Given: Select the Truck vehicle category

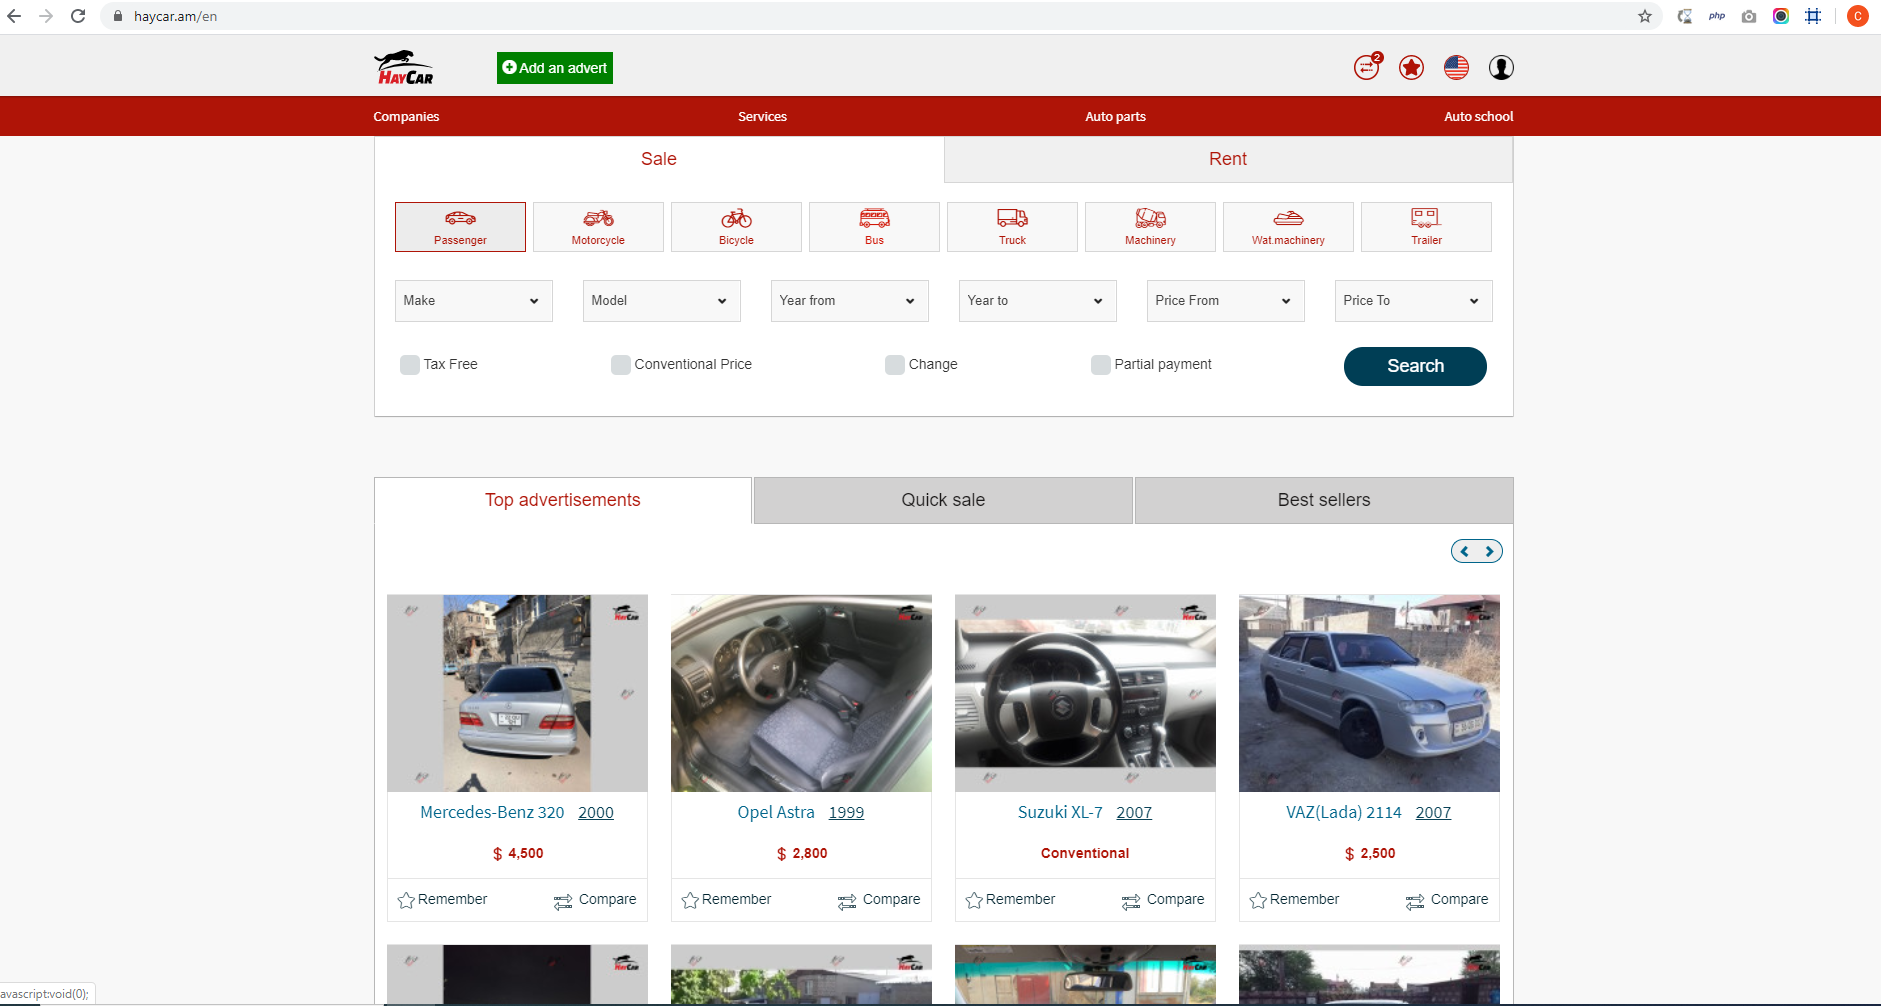Looking at the screenshot, I should (1012, 227).
